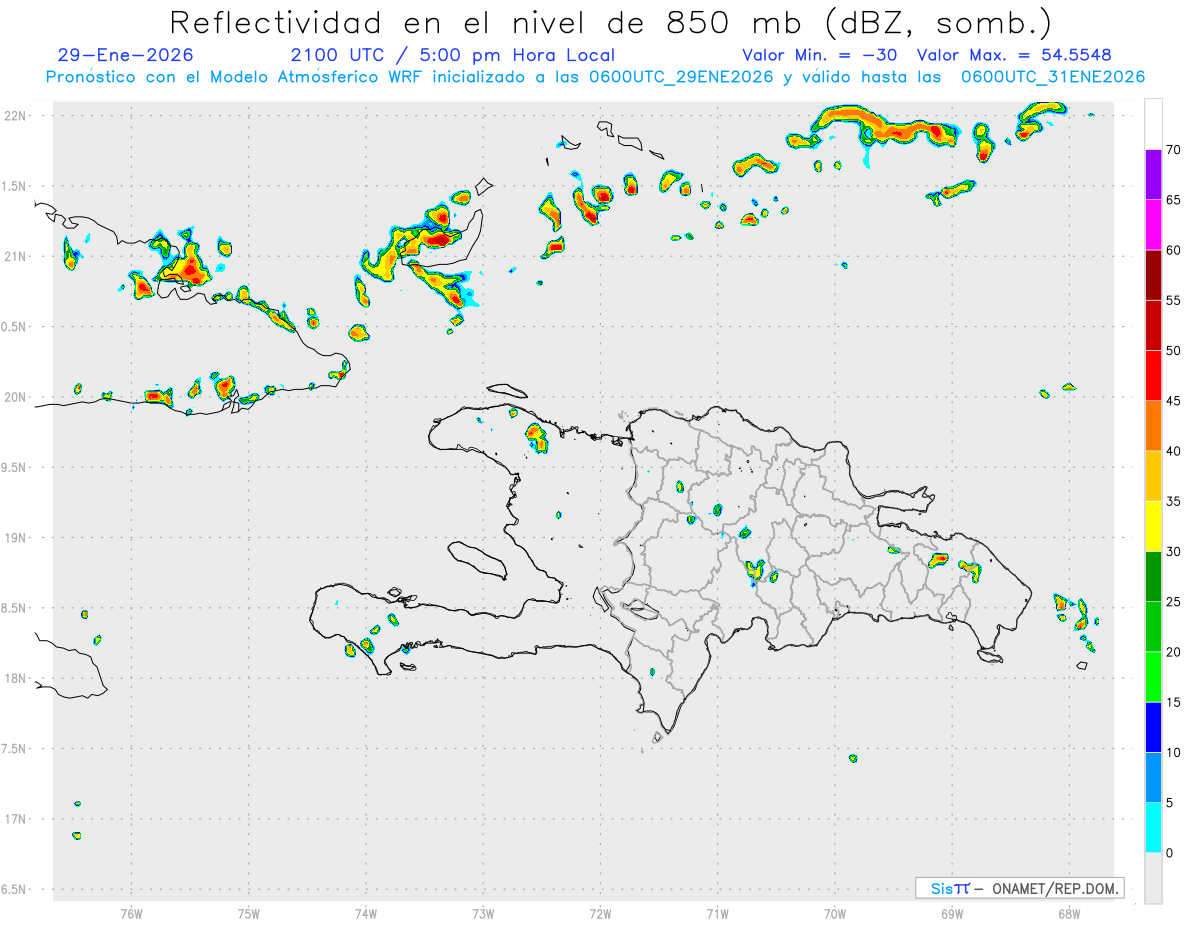Screen dimensions: 1200x927
Task: Click the '70W' longitude label
Action: (x=835, y=913)
